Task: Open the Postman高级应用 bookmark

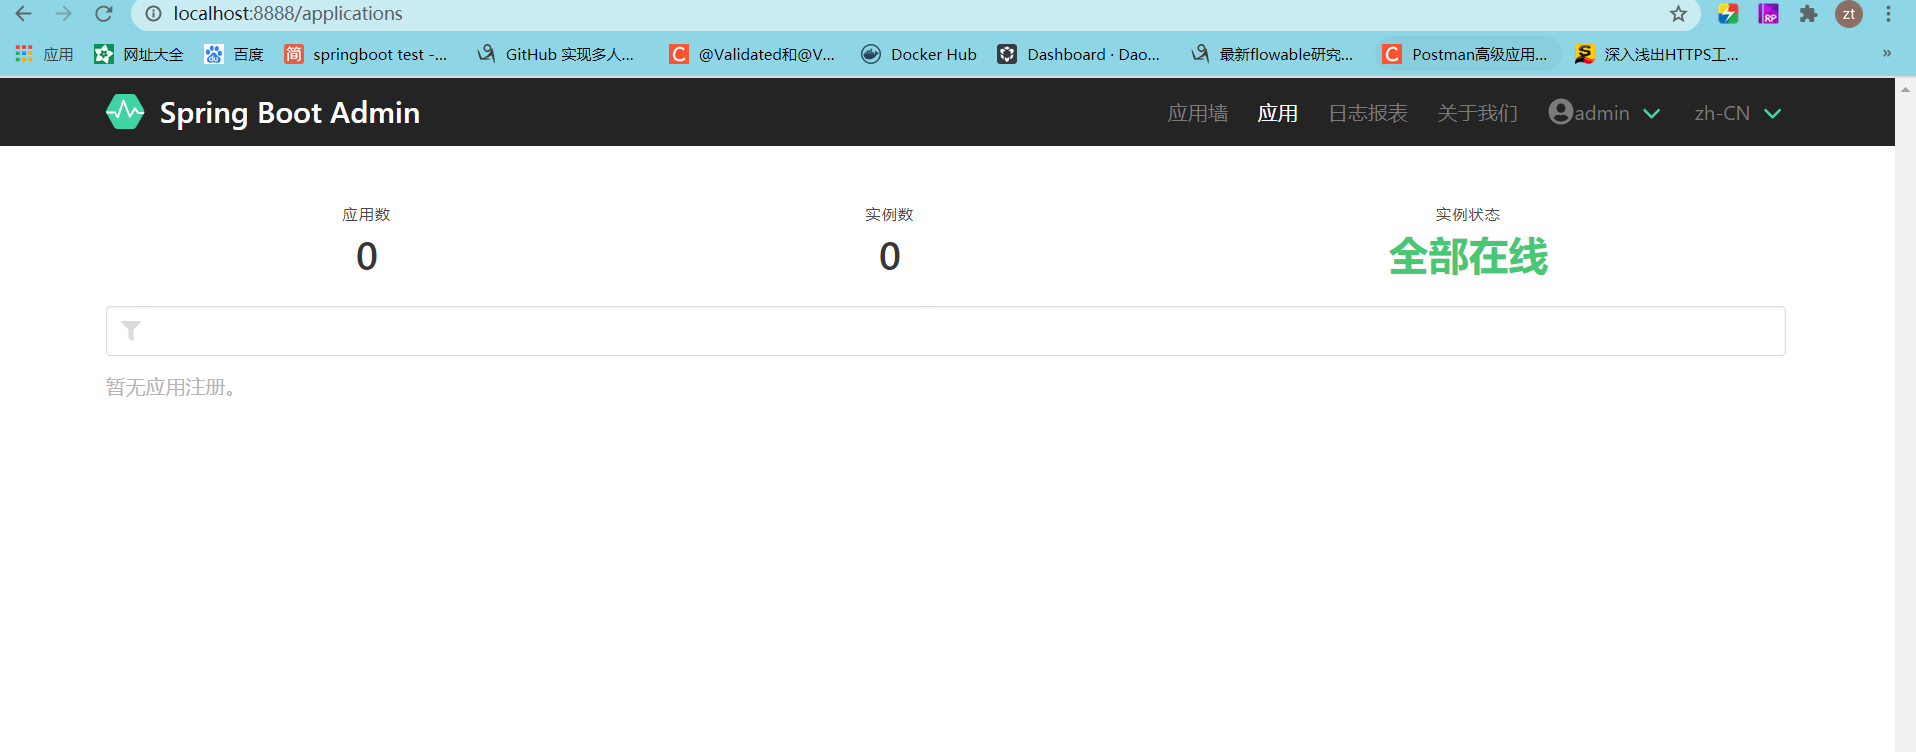Action: pyautogui.click(x=1465, y=54)
